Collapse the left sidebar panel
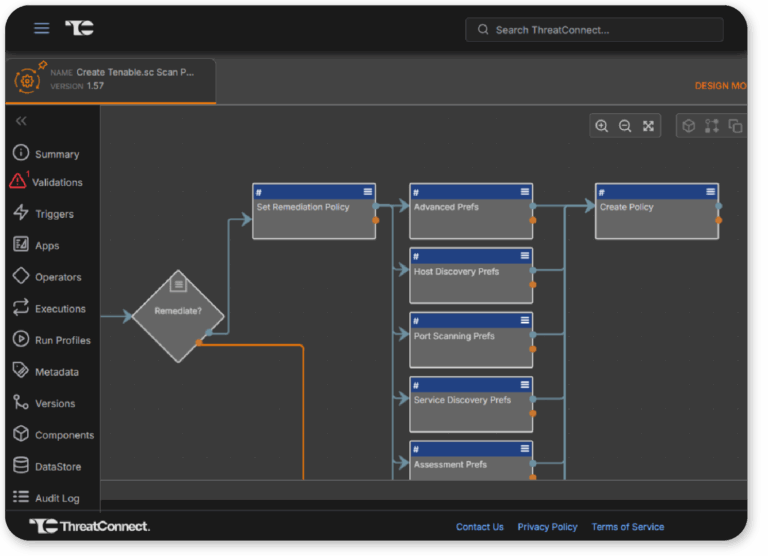The width and height of the screenshot is (768, 556). pos(21,121)
